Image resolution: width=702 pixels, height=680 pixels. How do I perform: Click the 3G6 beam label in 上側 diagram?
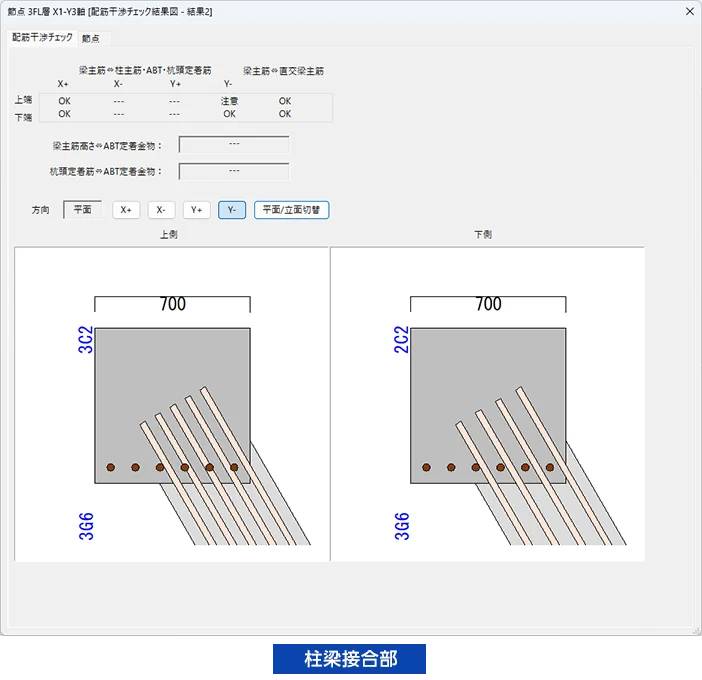click(x=86, y=526)
